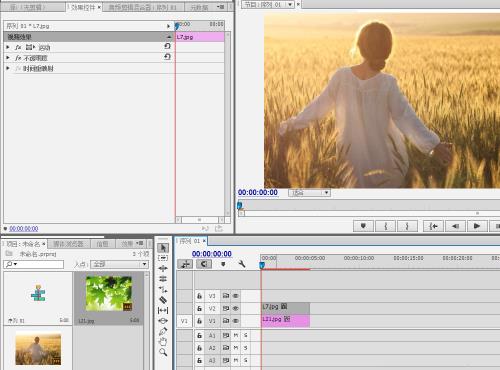Expand the Motion (运动) effect properties

pyautogui.click(x=8, y=47)
